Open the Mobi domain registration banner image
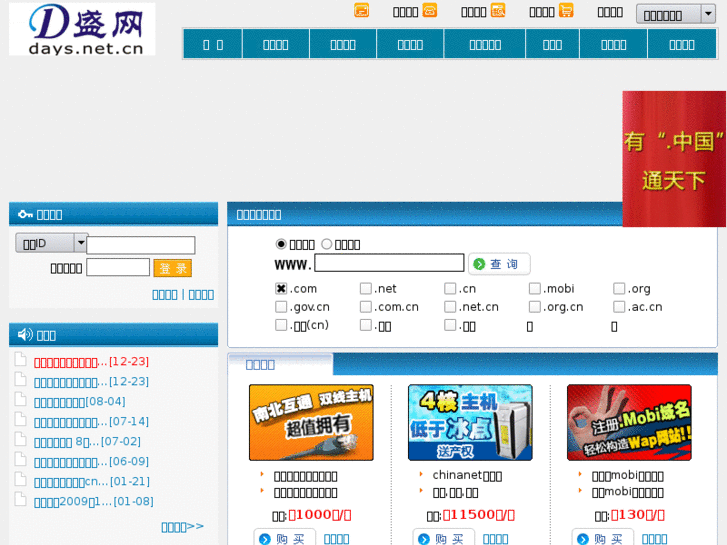Image resolution: width=727 pixels, height=545 pixels. tap(628, 422)
